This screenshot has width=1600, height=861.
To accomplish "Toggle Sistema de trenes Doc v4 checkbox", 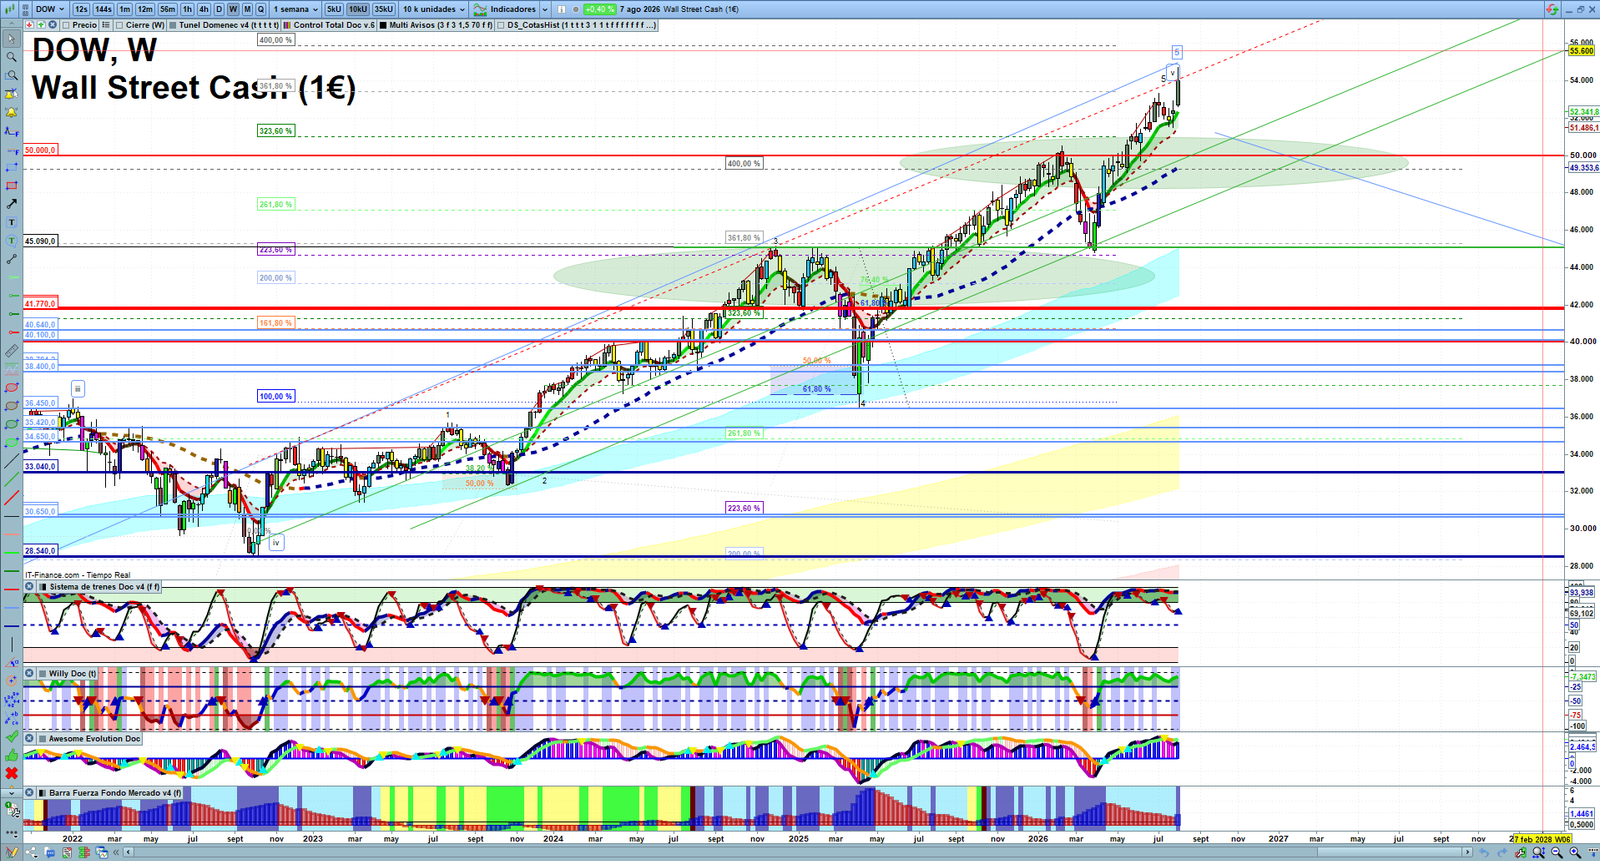I will tap(42, 587).
